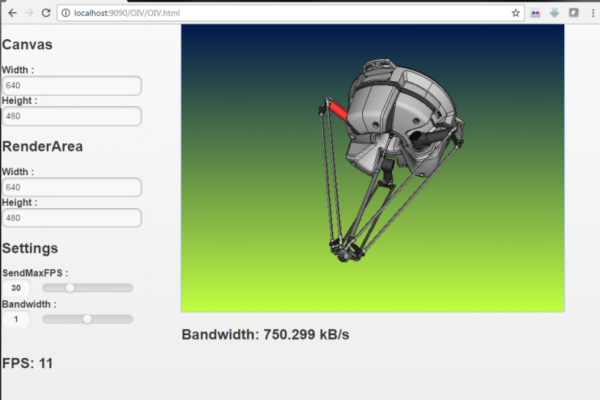Select the Bandwidth value box showing 1

(16, 319)
